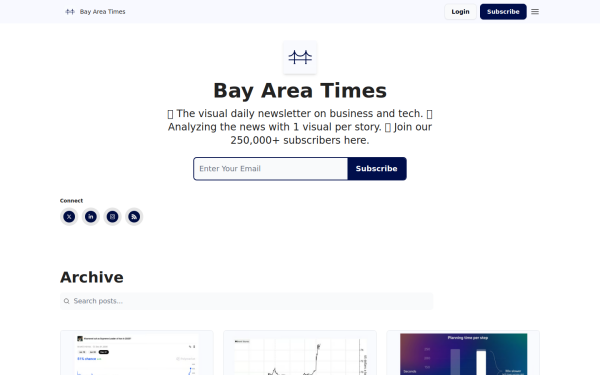Click the Connect label
Image resolution: width=600 pixels, height=375 pixels.
71,201
